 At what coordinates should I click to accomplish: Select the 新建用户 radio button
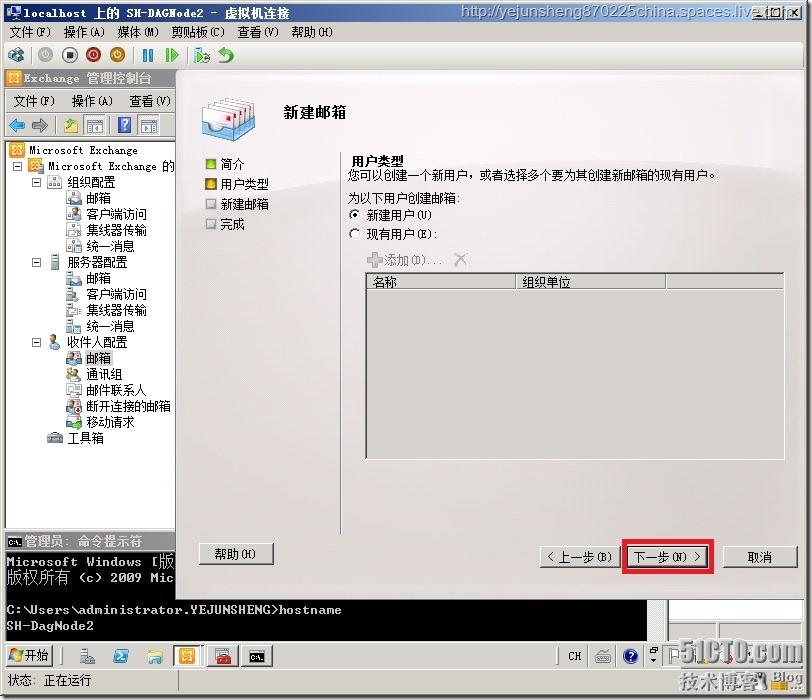[355, 214]
